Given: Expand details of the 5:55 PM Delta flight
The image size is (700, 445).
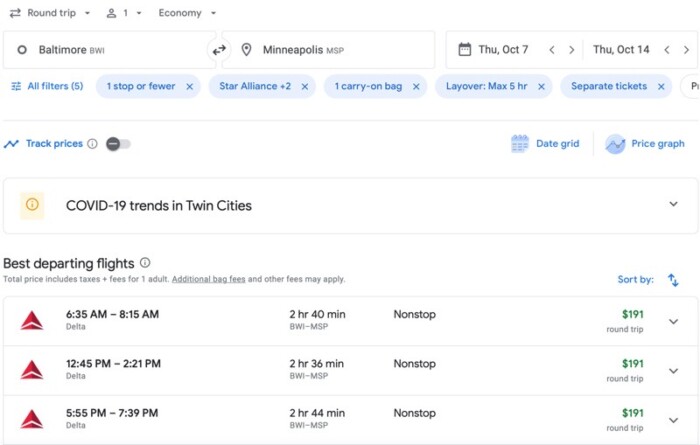Looking at the screenshot, I should (673, 420).
